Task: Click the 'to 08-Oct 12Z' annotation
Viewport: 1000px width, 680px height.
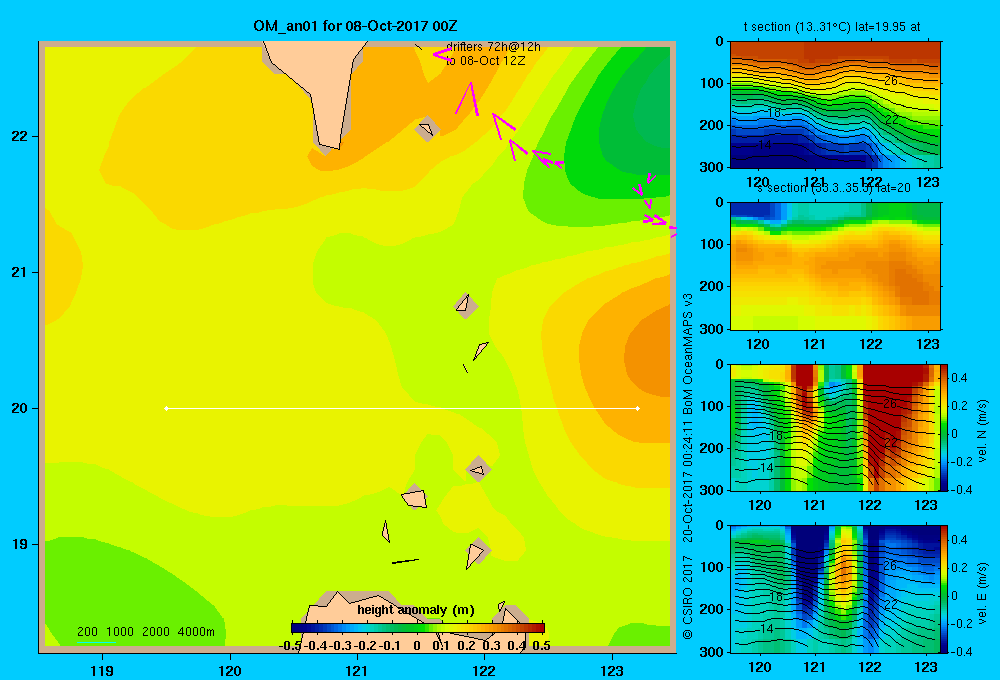Action: click(486, 61)
